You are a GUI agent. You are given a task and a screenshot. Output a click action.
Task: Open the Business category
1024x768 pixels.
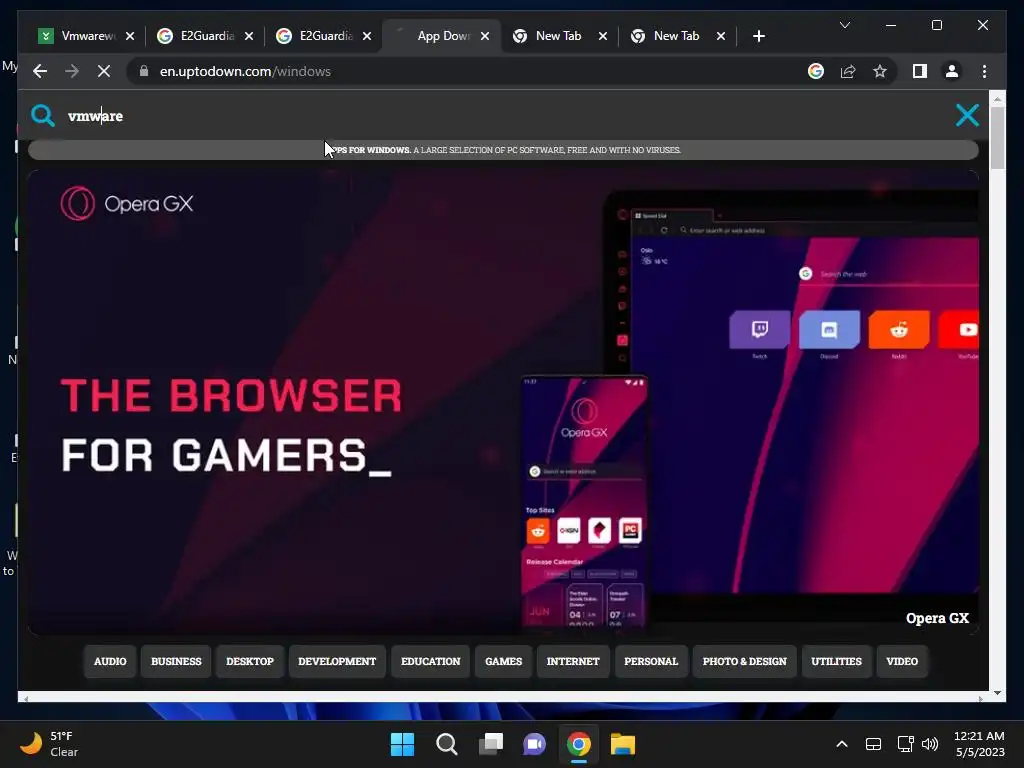click(x=176, y=661)
